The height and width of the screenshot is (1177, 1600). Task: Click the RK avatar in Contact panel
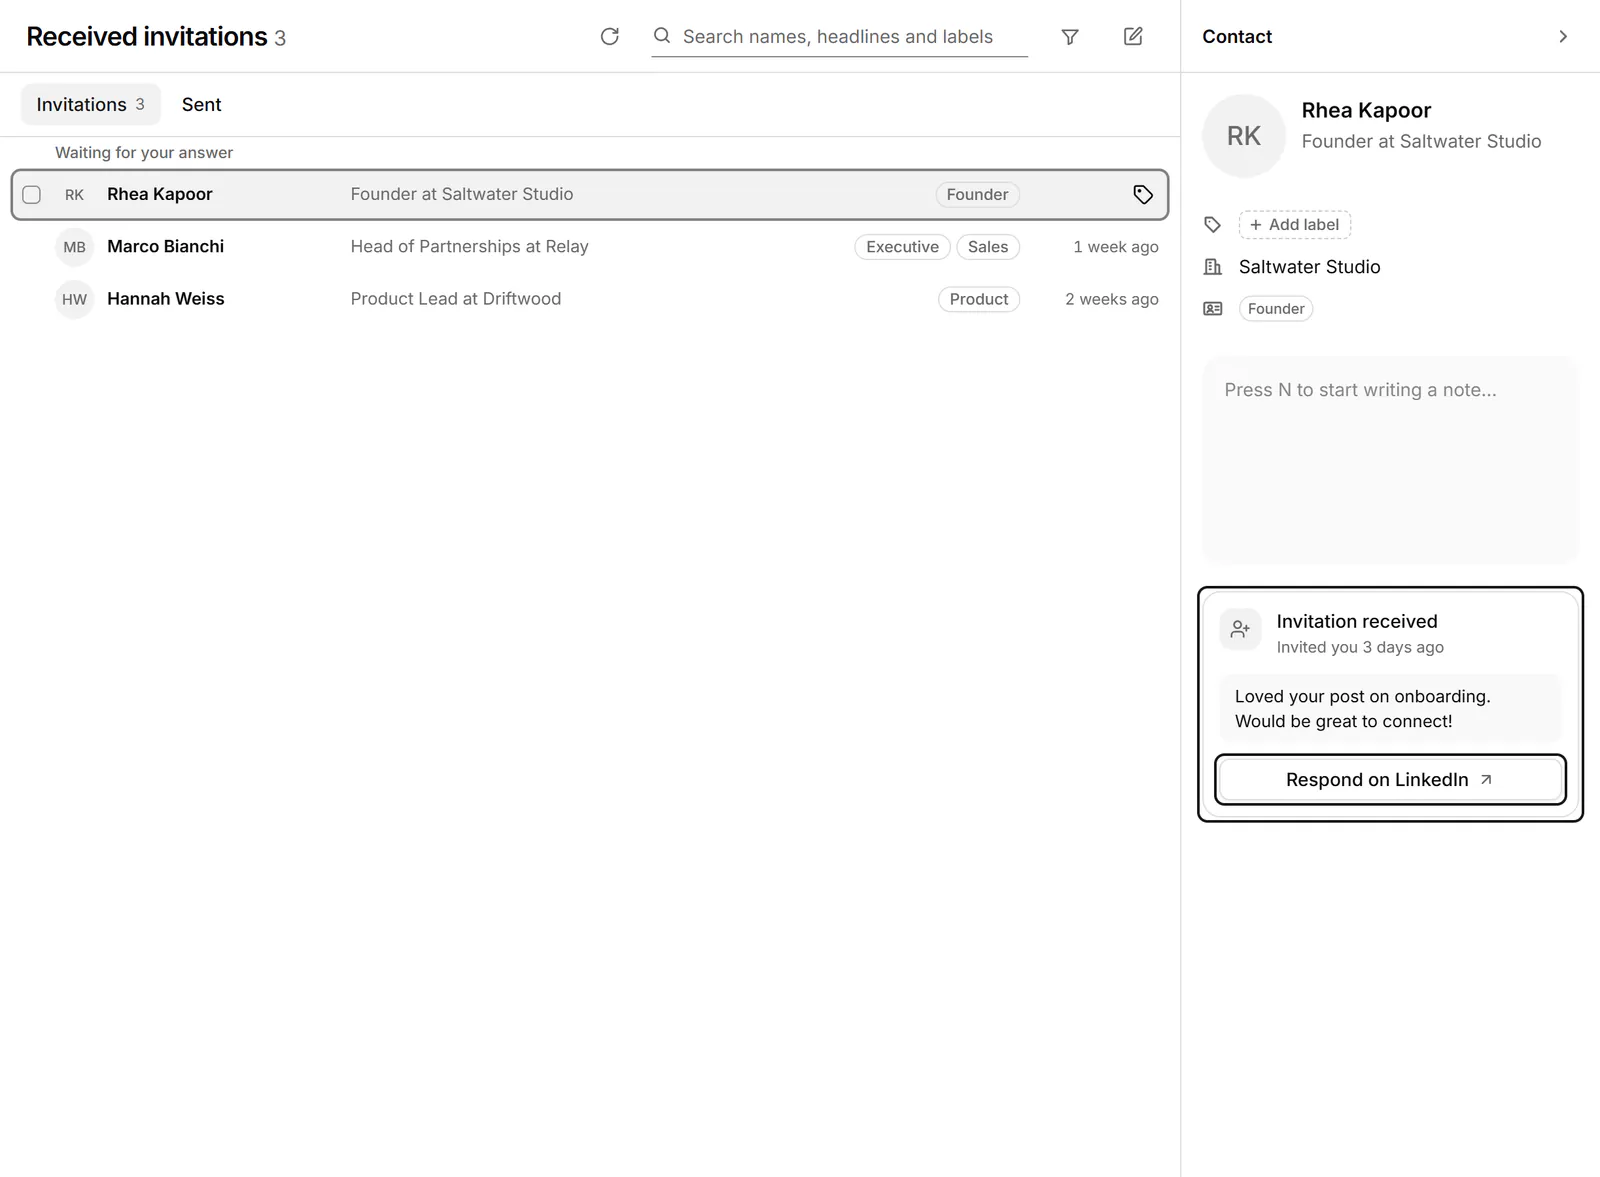coord(1244,136)
